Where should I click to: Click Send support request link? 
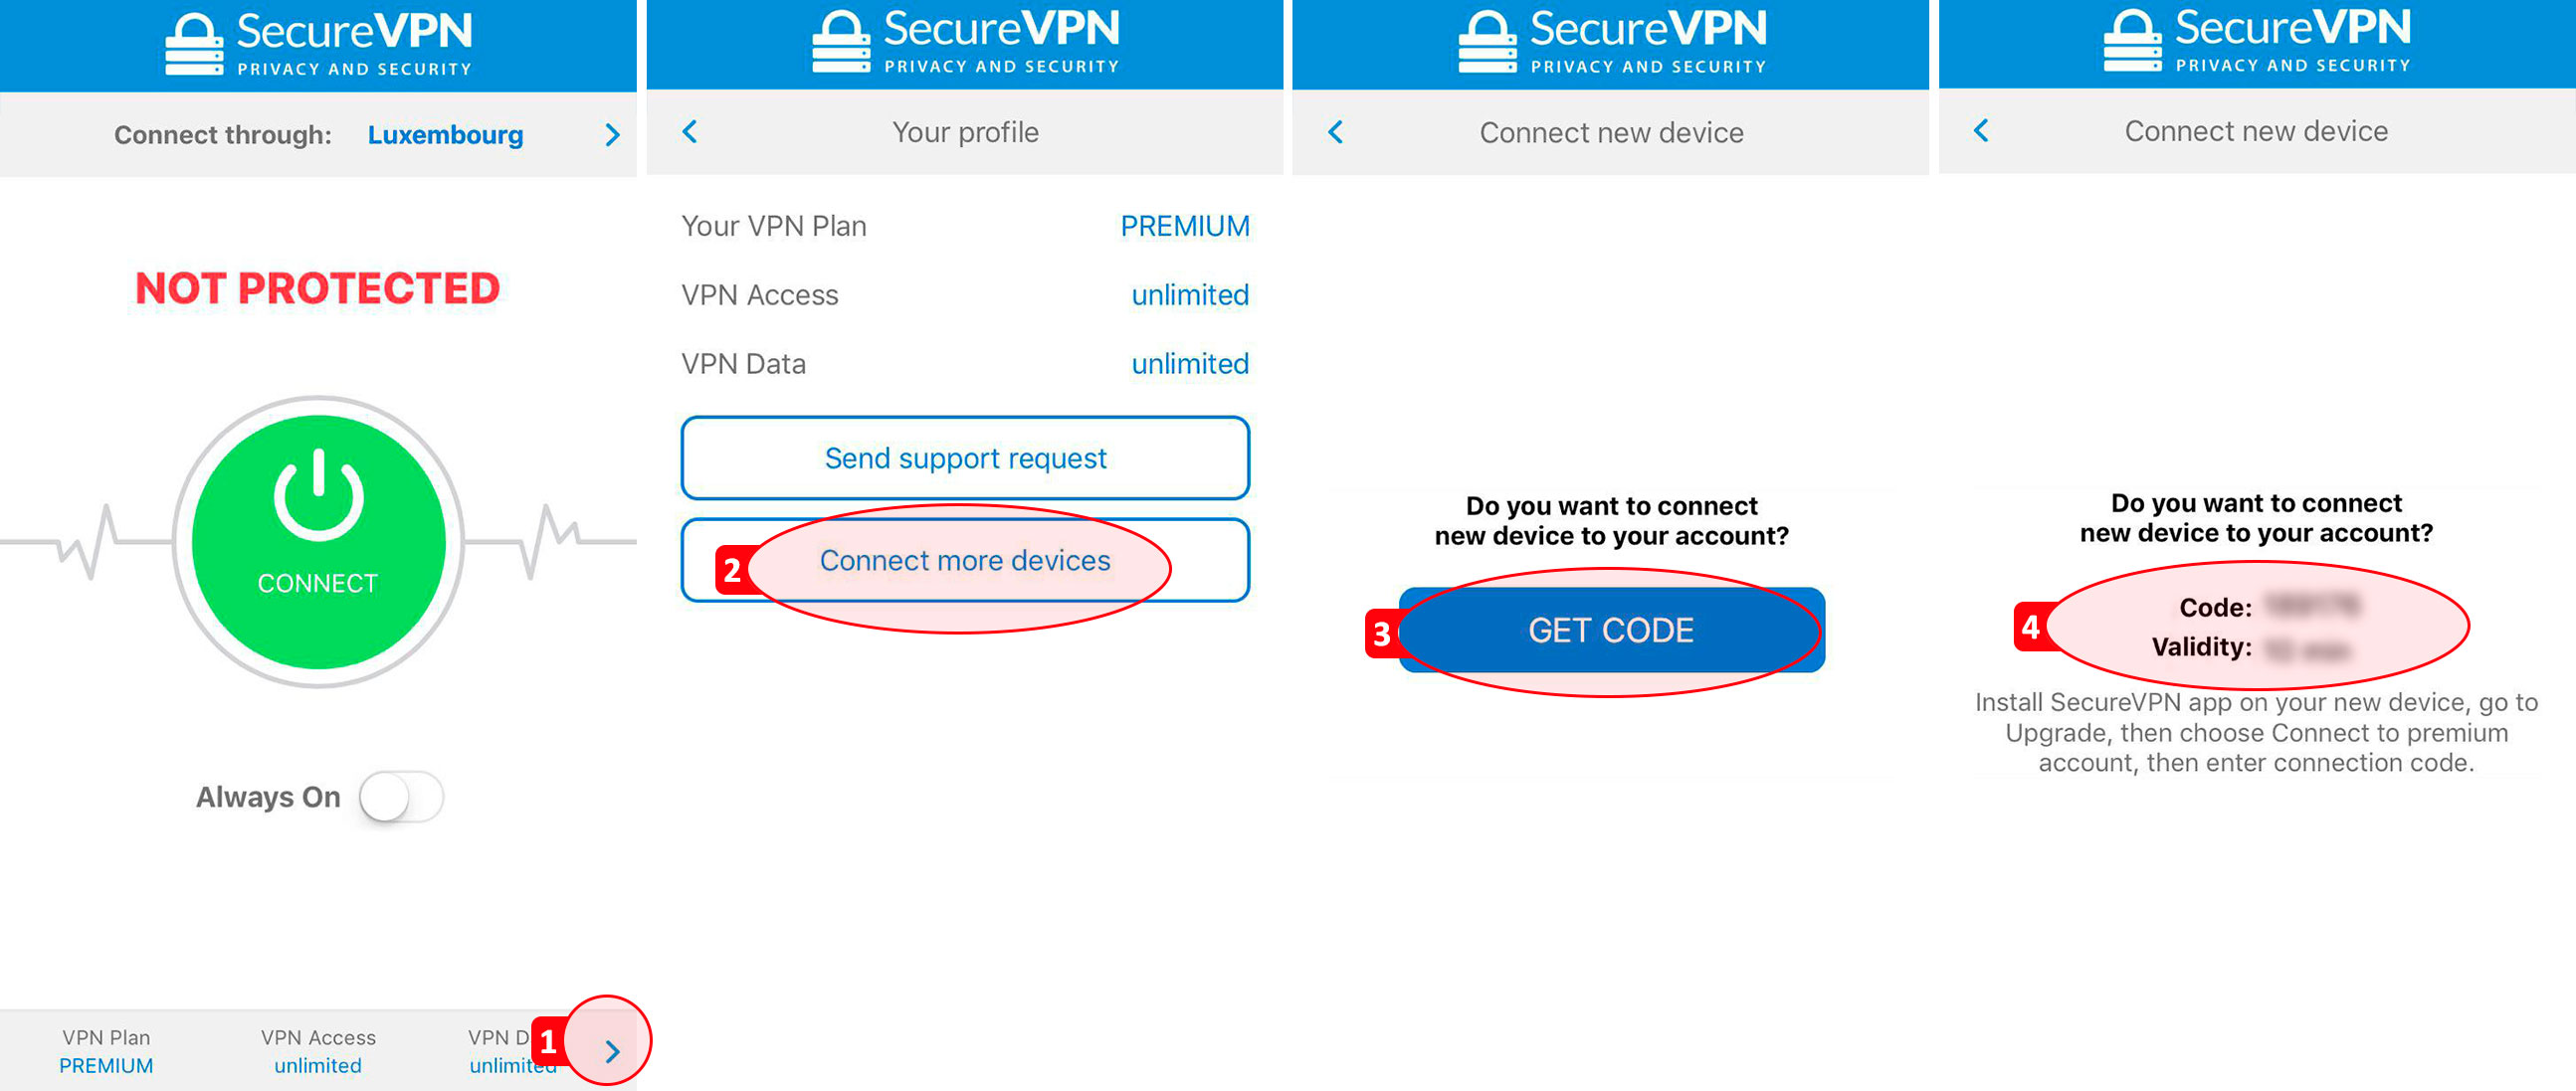click(966, 458)
